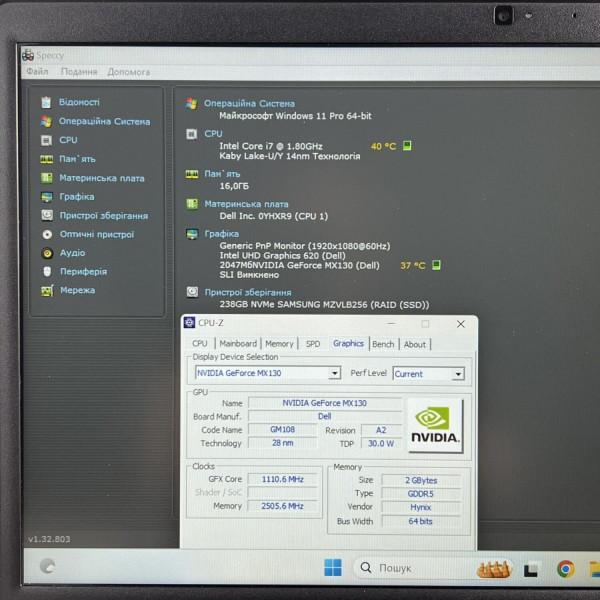Switch to the Memory tab in CPU-Z
Viewport: 600px width, 600px height.
279,344
